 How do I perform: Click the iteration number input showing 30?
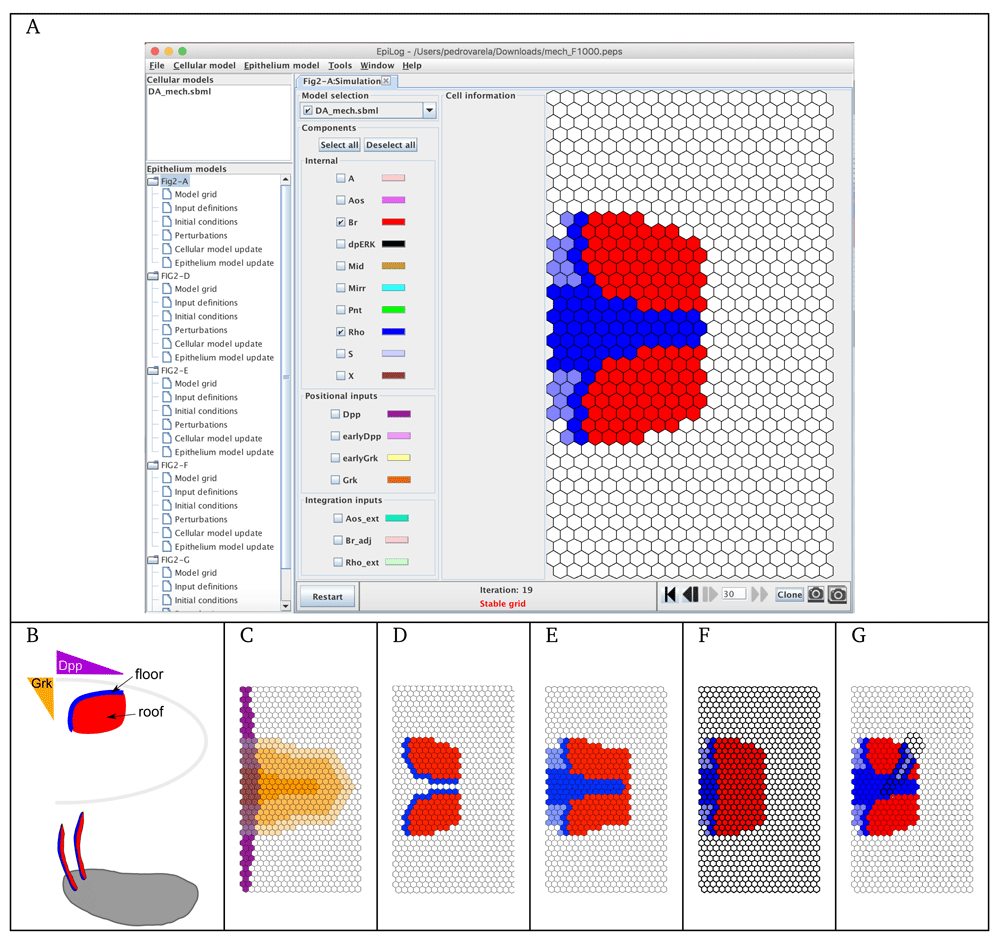click(x=733, y=593)
